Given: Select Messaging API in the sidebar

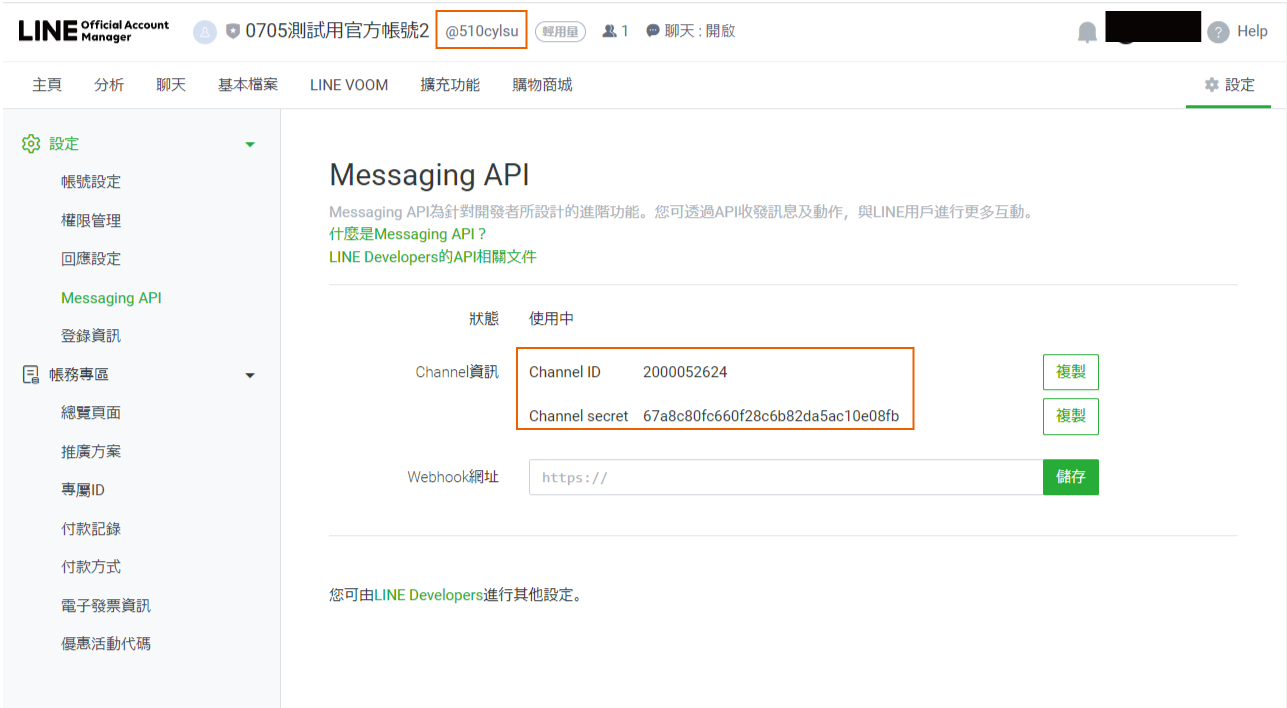Looking at the screenshot, I should point(111,298).
